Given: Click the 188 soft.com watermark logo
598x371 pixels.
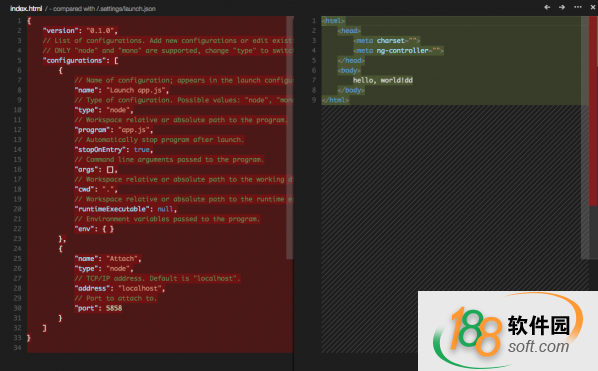Looking at the screenshot, I should point(508,331).
